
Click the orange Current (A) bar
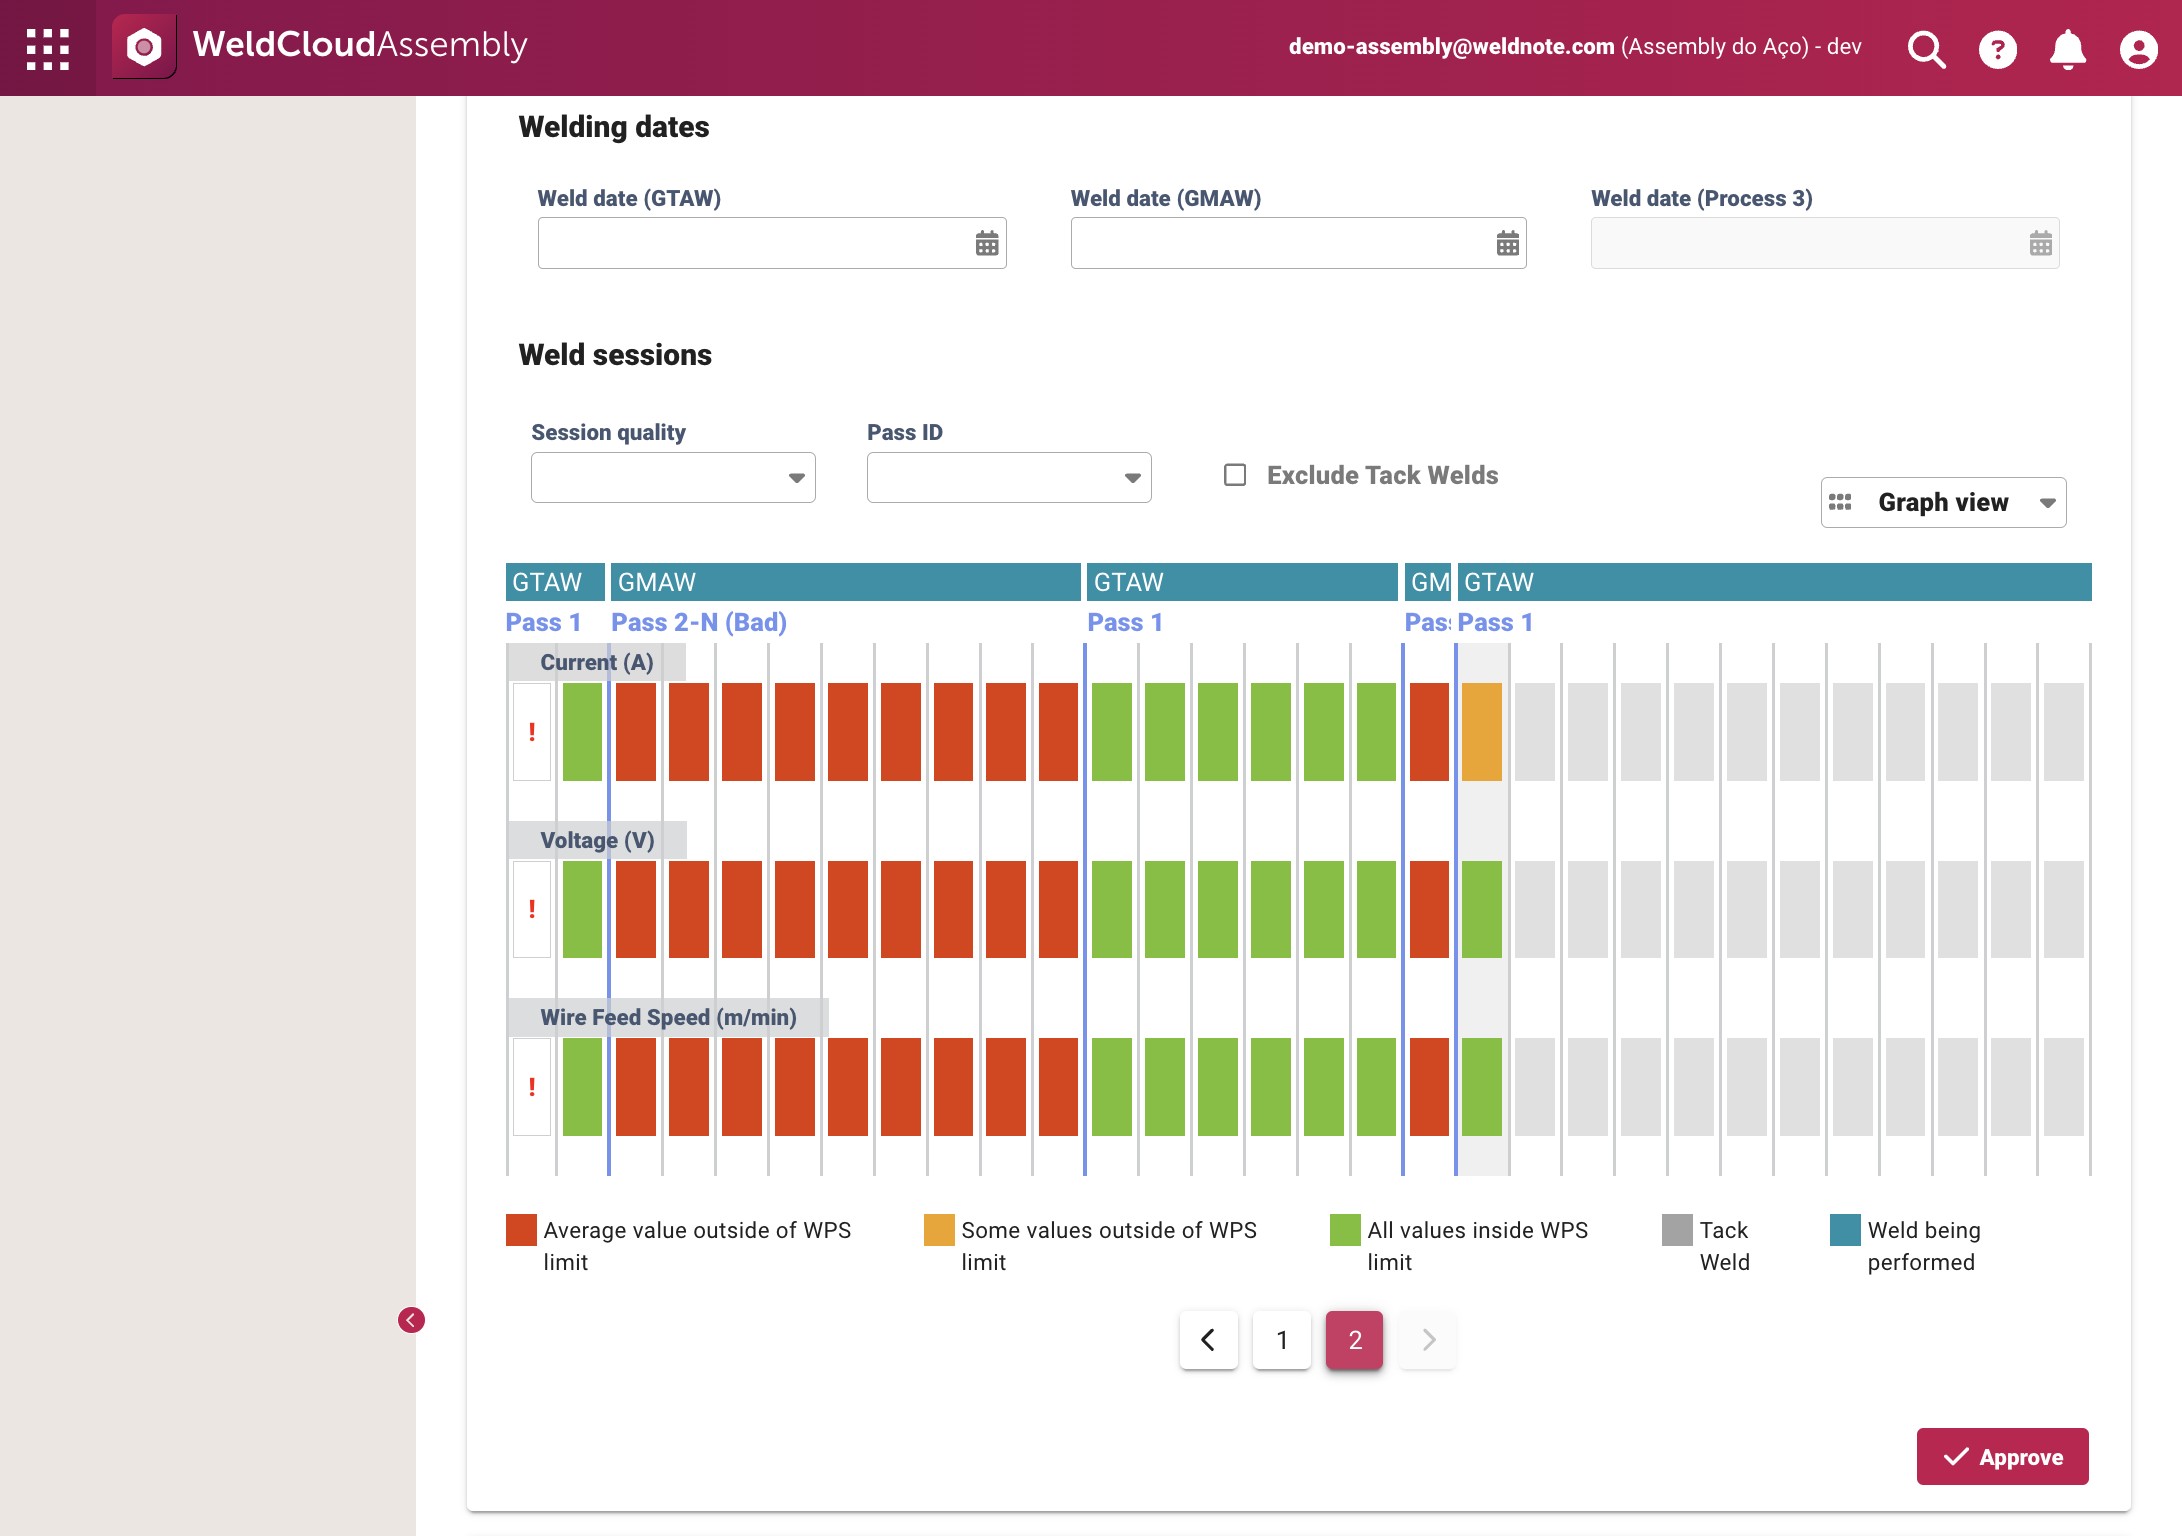coord(1482,732)
